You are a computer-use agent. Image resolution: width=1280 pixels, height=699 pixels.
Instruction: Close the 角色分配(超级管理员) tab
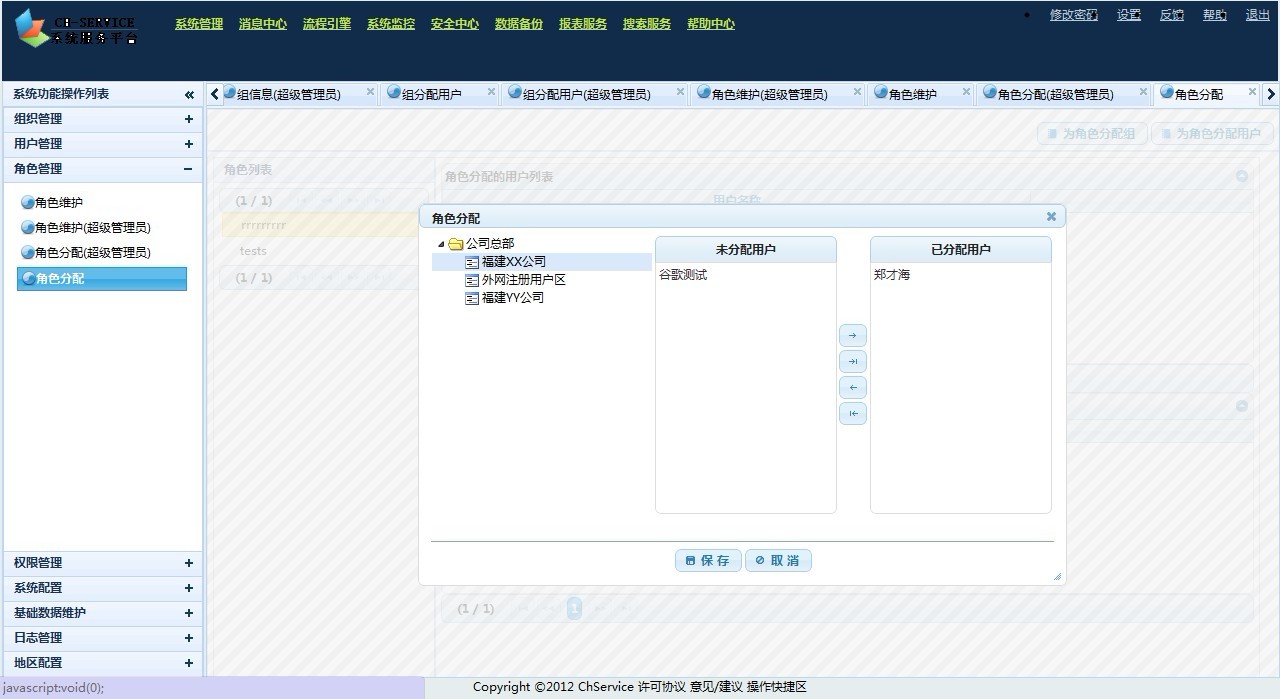(x=1142, y=92)
